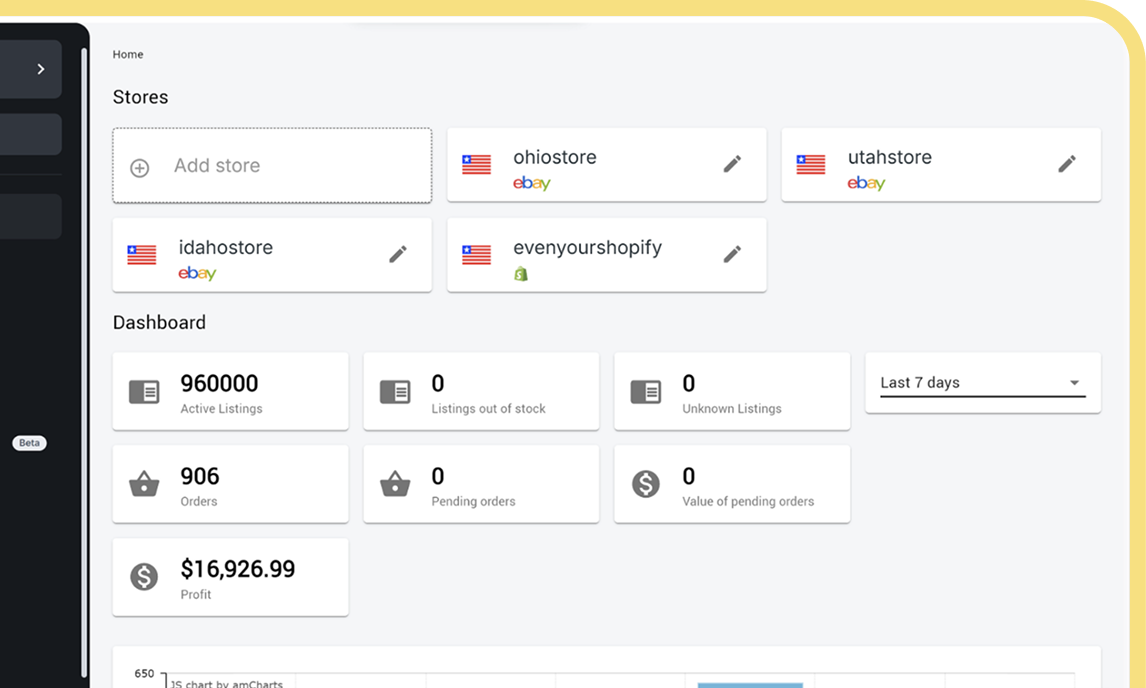Click the eBay logo under ohiostore
The width and height of the screenshot is (1146, 688).
(531, 184)
